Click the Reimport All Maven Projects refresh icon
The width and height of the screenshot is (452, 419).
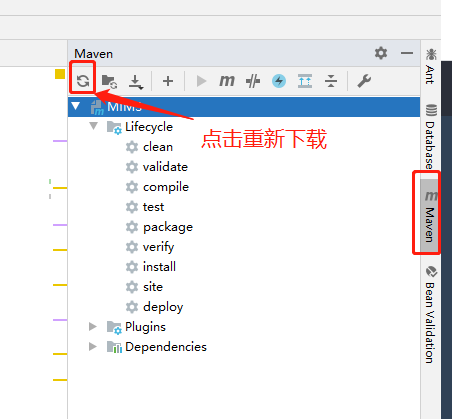[83, 81]
